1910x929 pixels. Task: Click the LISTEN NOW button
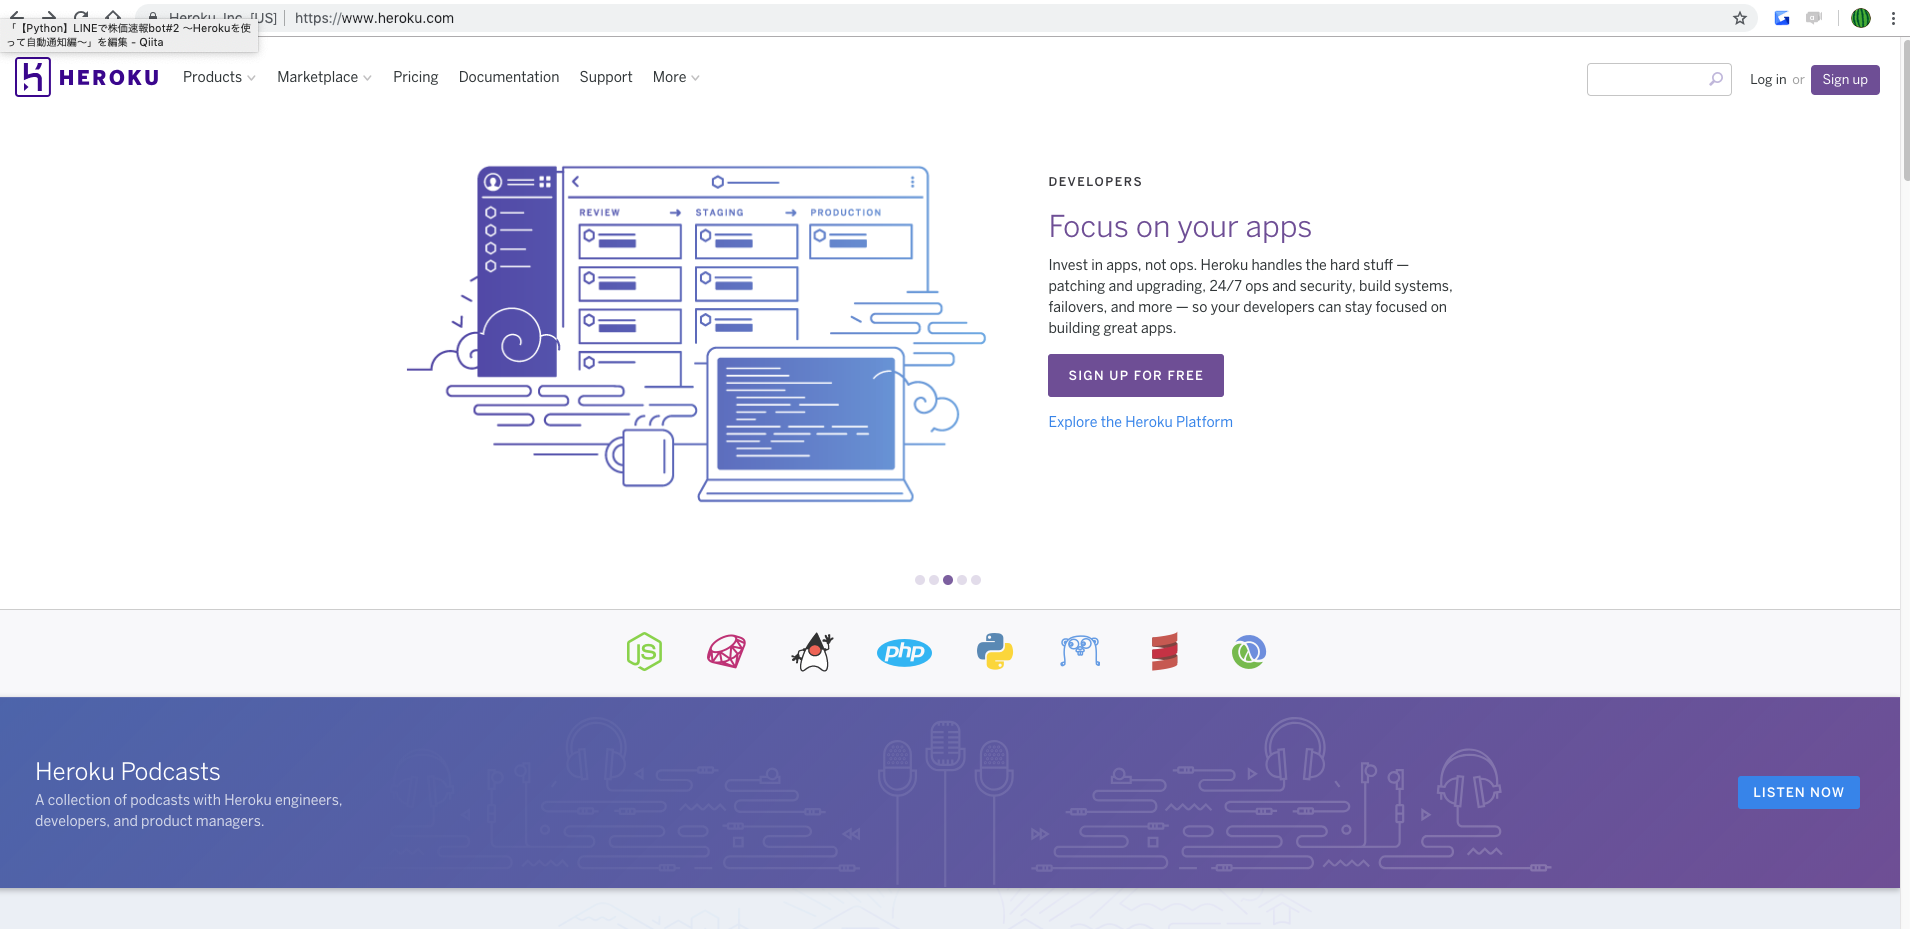coord(1798,792)
